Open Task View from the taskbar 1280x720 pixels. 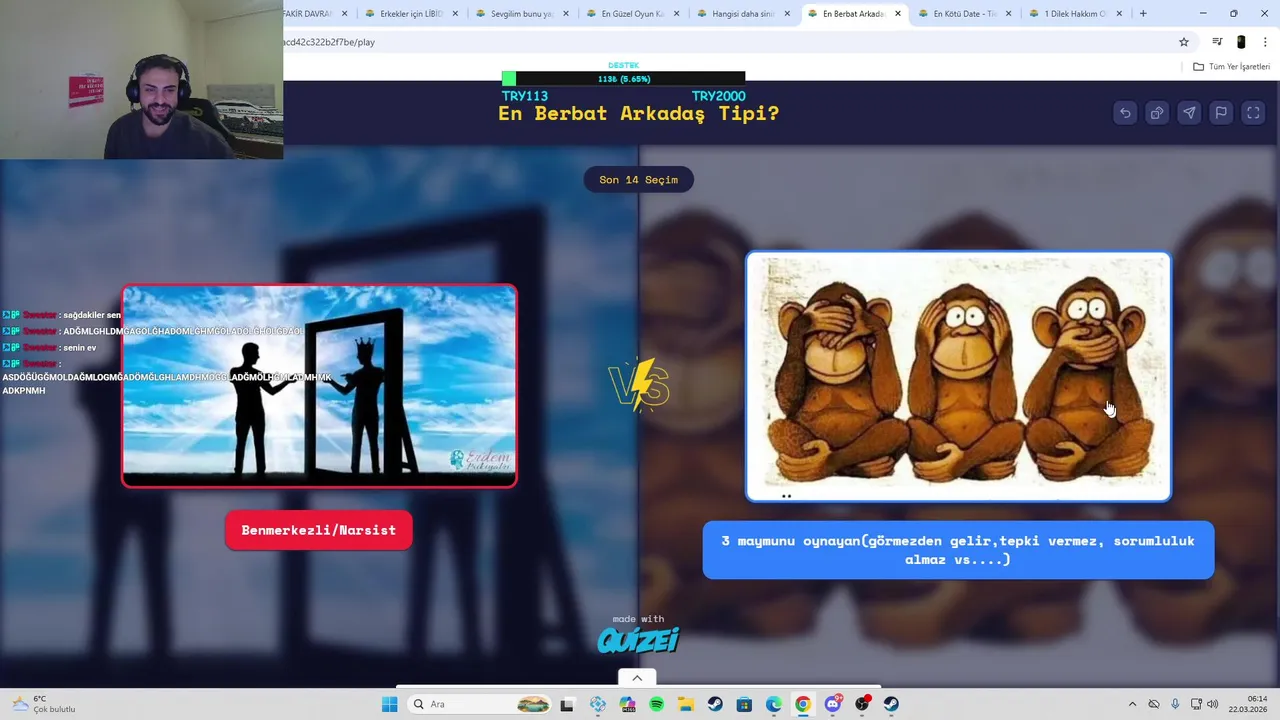click(x=567, y=704)
